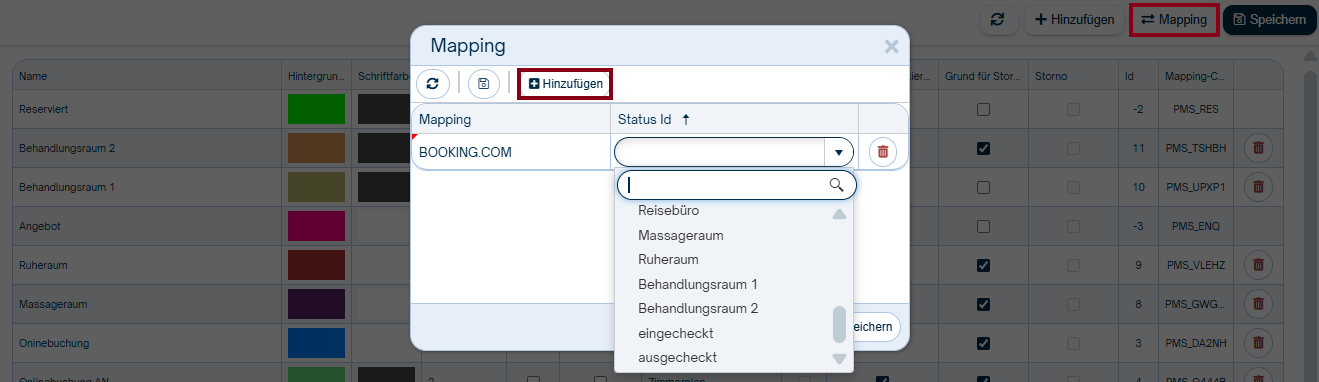
Task: Click the Mapping column header in the dialog
Action: pyautogui.click(x=511, y=119)
